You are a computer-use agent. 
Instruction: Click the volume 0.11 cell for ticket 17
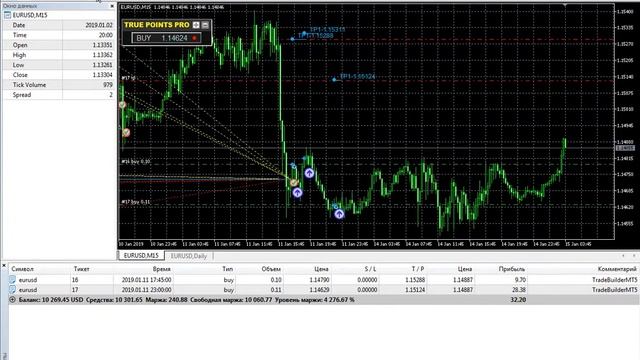pyautogui.click(x=276, y=290)
